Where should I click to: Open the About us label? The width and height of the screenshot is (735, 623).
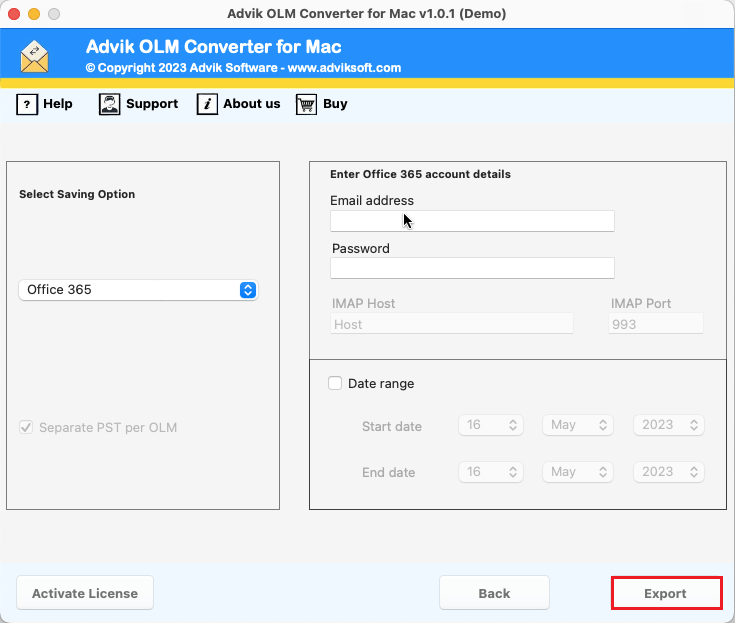tap(252, 104)
